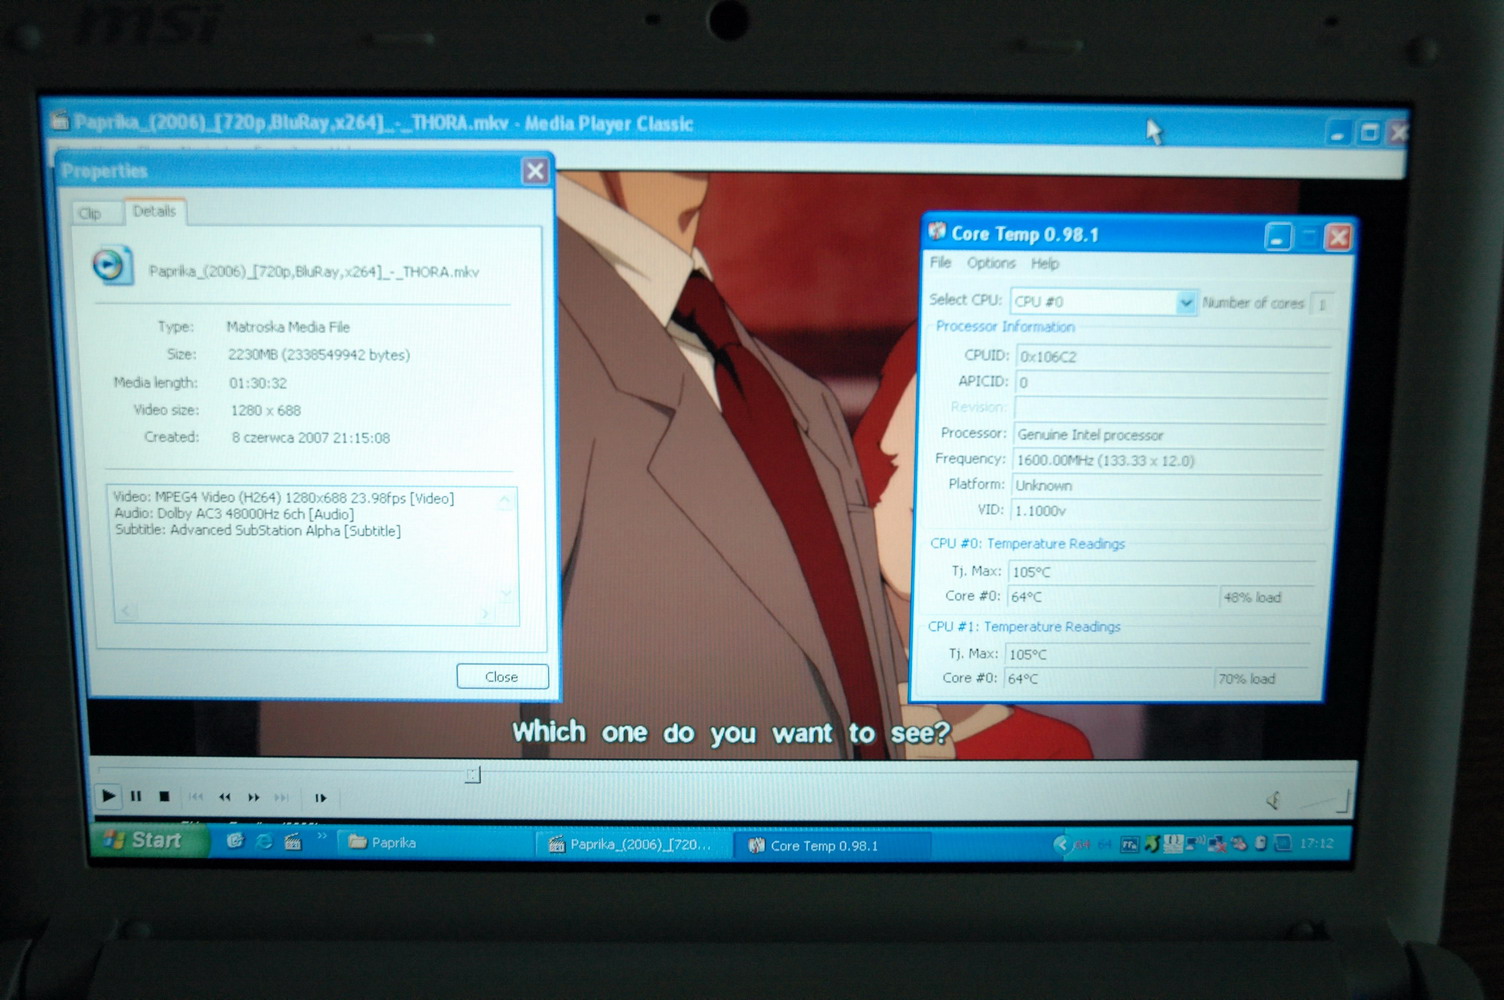Screen dimensions: 1504x1000
Task: Click the APICID field in Core Temp
Action: coord(1172,382)
